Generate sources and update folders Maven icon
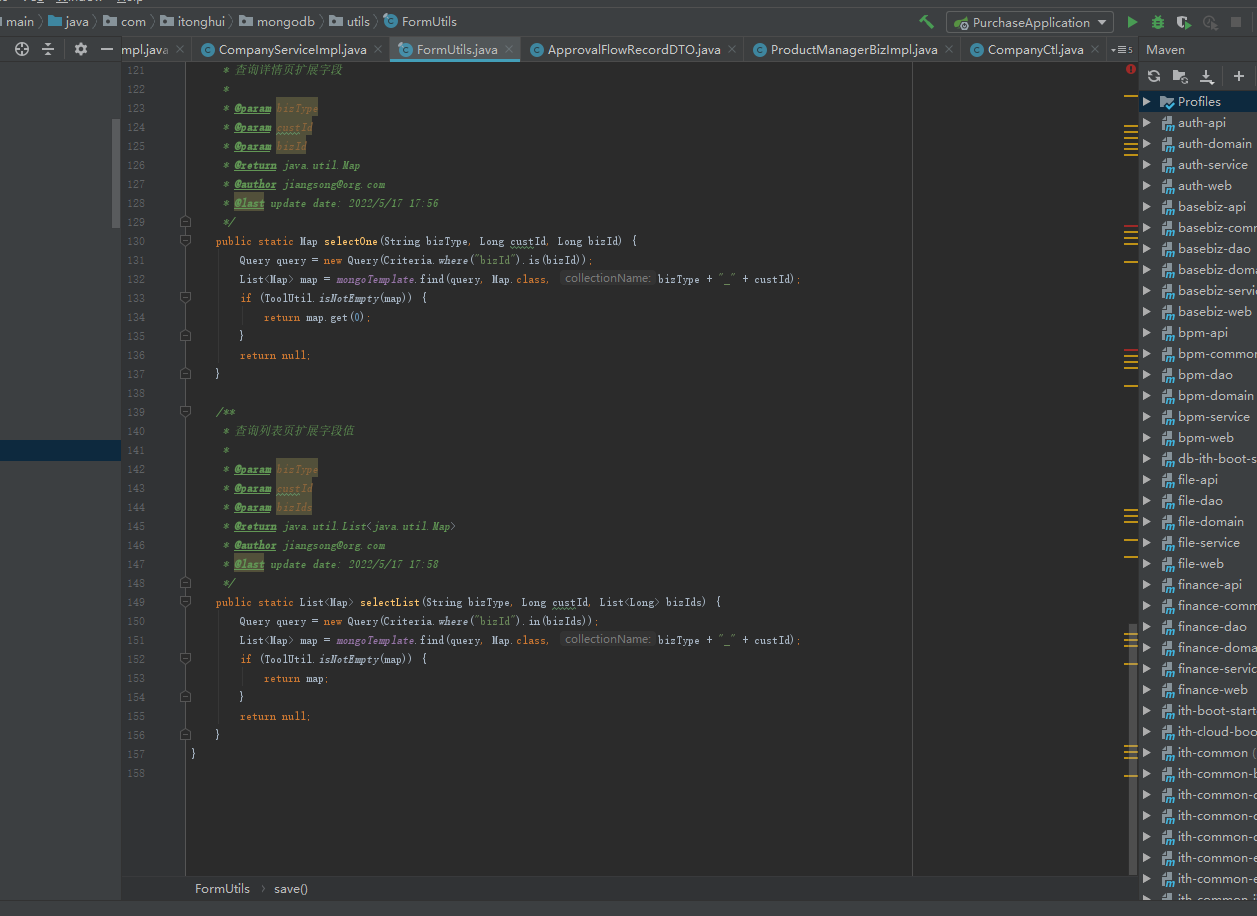Viewport: 1257px width, 916px height. tap(1180, 76)
